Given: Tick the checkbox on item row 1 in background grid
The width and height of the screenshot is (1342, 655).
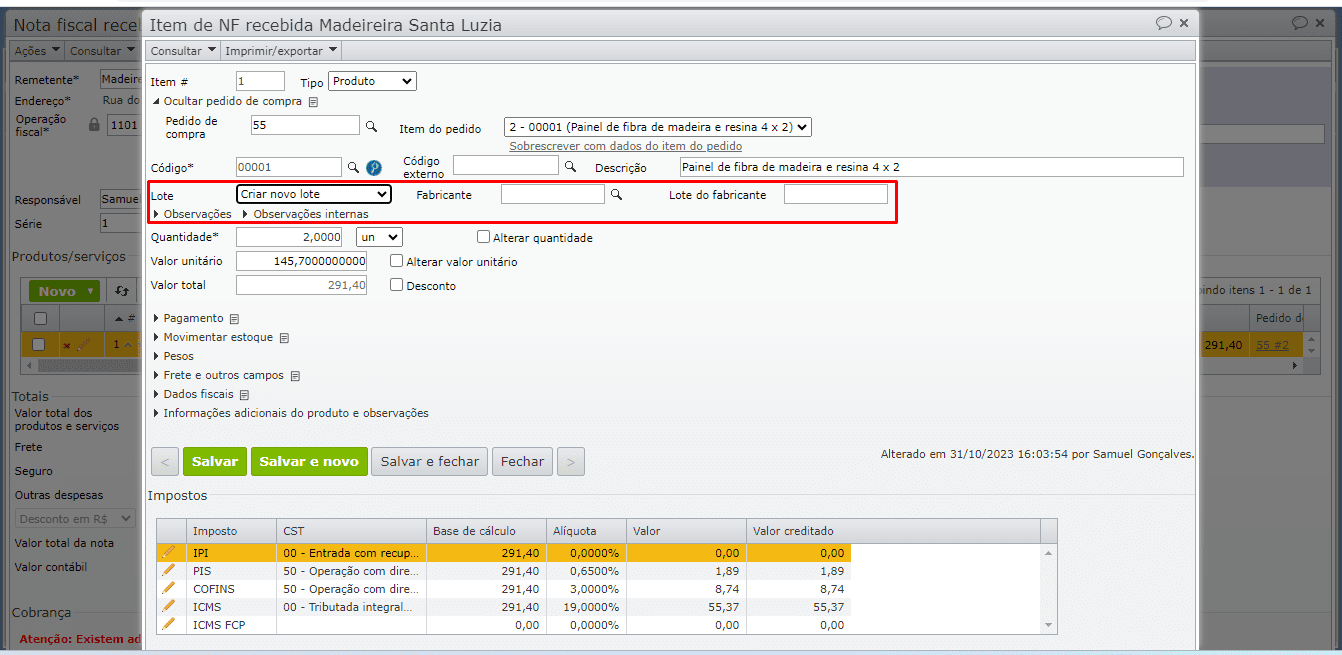Looking at the screenshot, I should coord(40,345).
